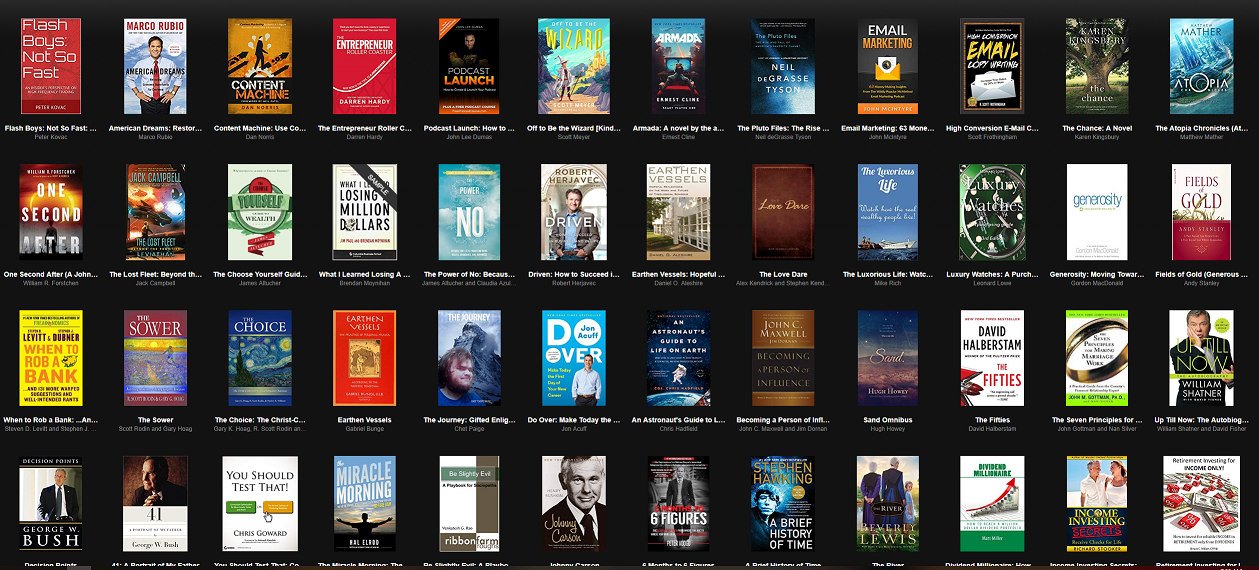
Task: Click the author name Andy Stanley
Action: coord(1201,284)
